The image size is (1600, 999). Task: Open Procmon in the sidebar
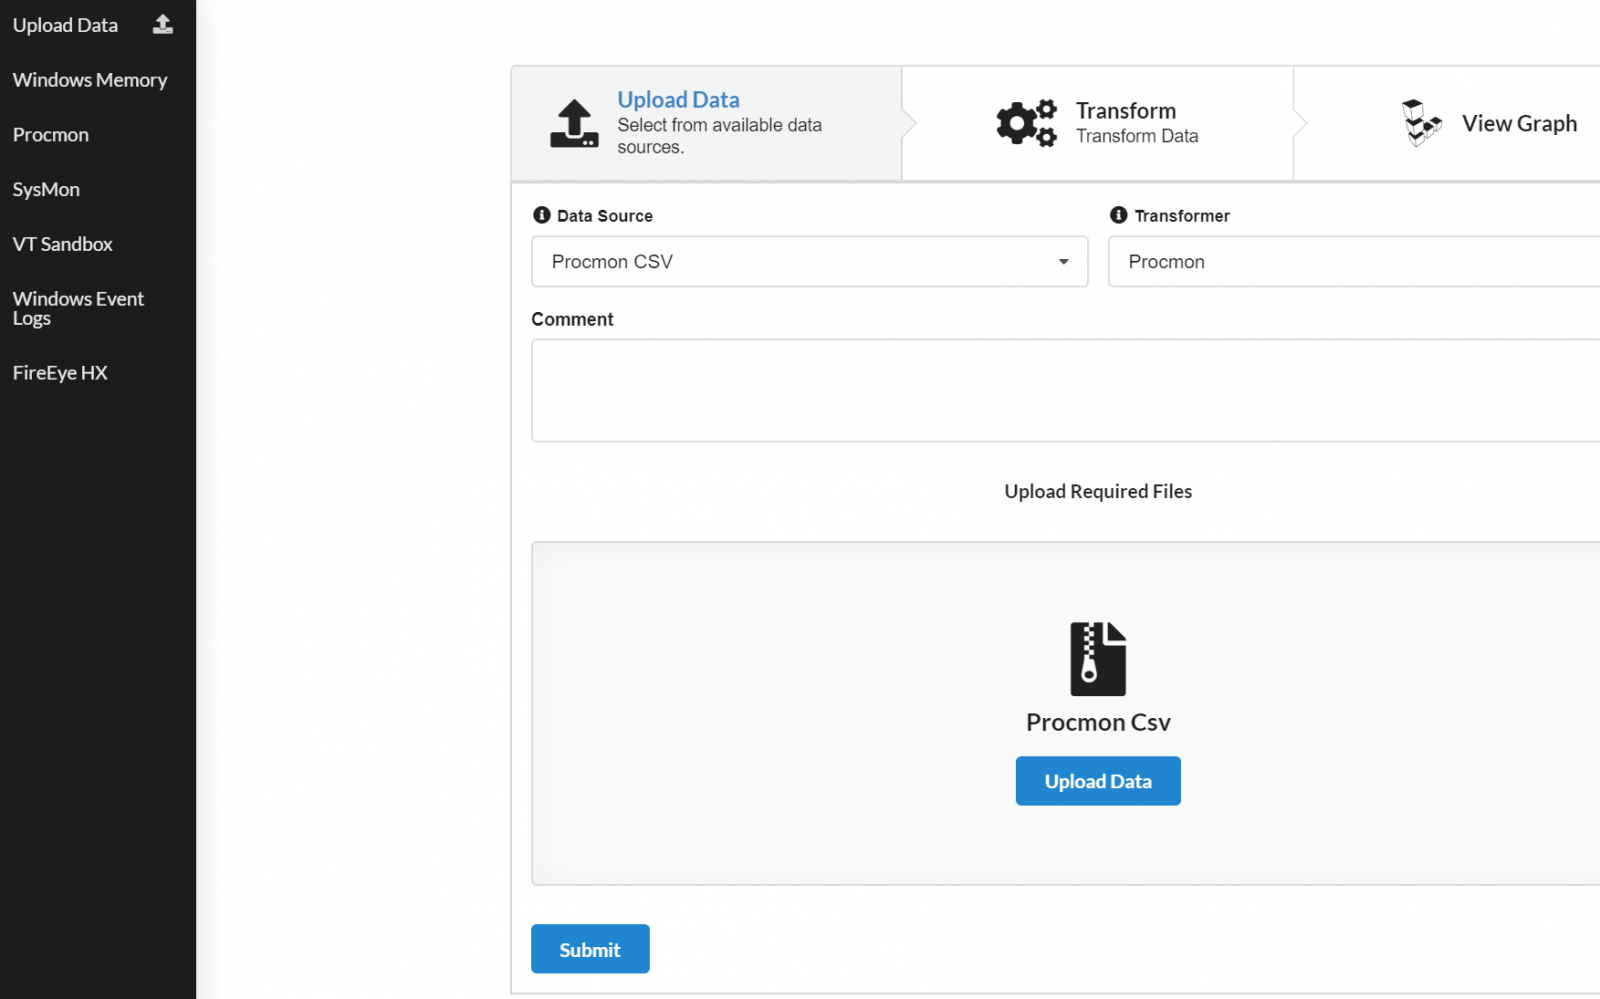pyautogui.click(x=51, y=135)
